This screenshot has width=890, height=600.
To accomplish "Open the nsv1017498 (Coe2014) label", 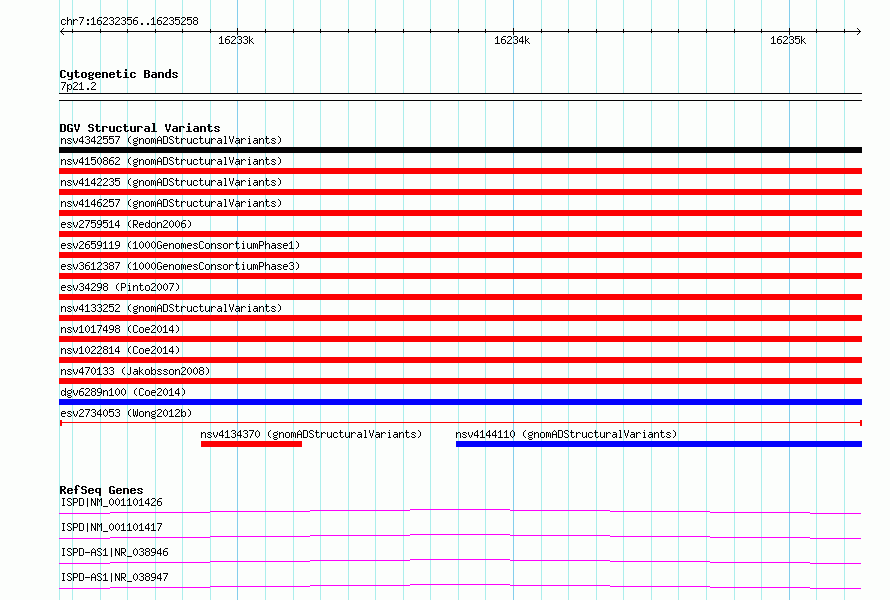I will point(120,329).
